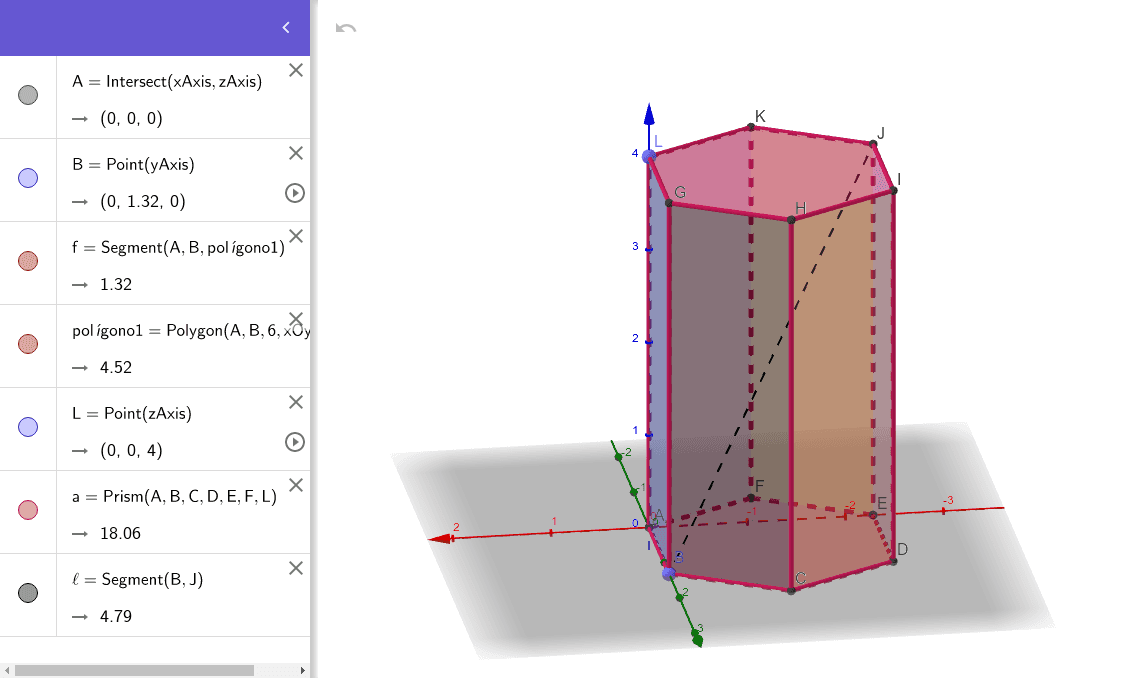Toggle visibility of point B

coord(28,178)
